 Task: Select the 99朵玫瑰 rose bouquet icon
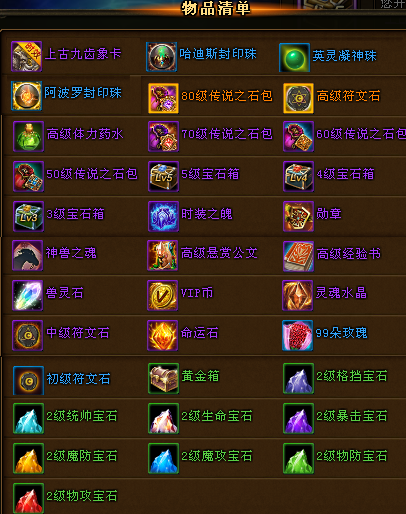[x=298, y=336]
